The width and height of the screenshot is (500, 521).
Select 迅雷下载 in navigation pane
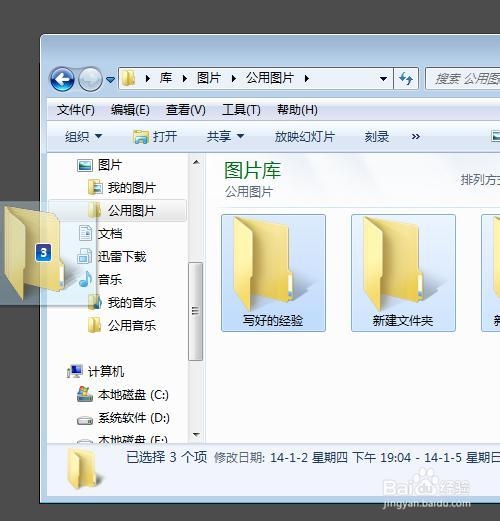122,257
